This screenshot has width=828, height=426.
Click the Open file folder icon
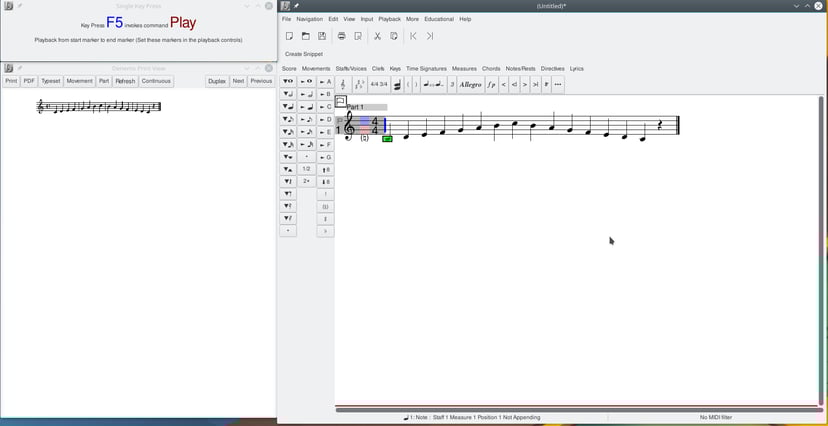(x=306, y=36)
